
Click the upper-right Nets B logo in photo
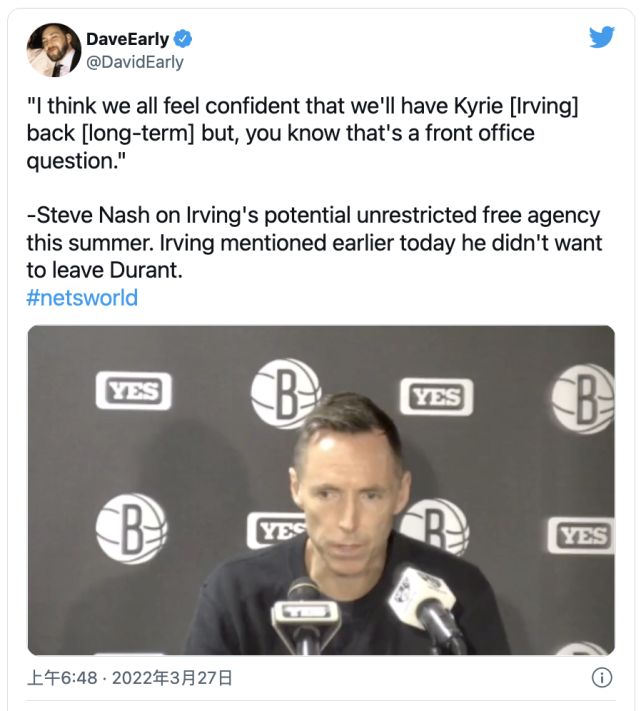point(583,399)
